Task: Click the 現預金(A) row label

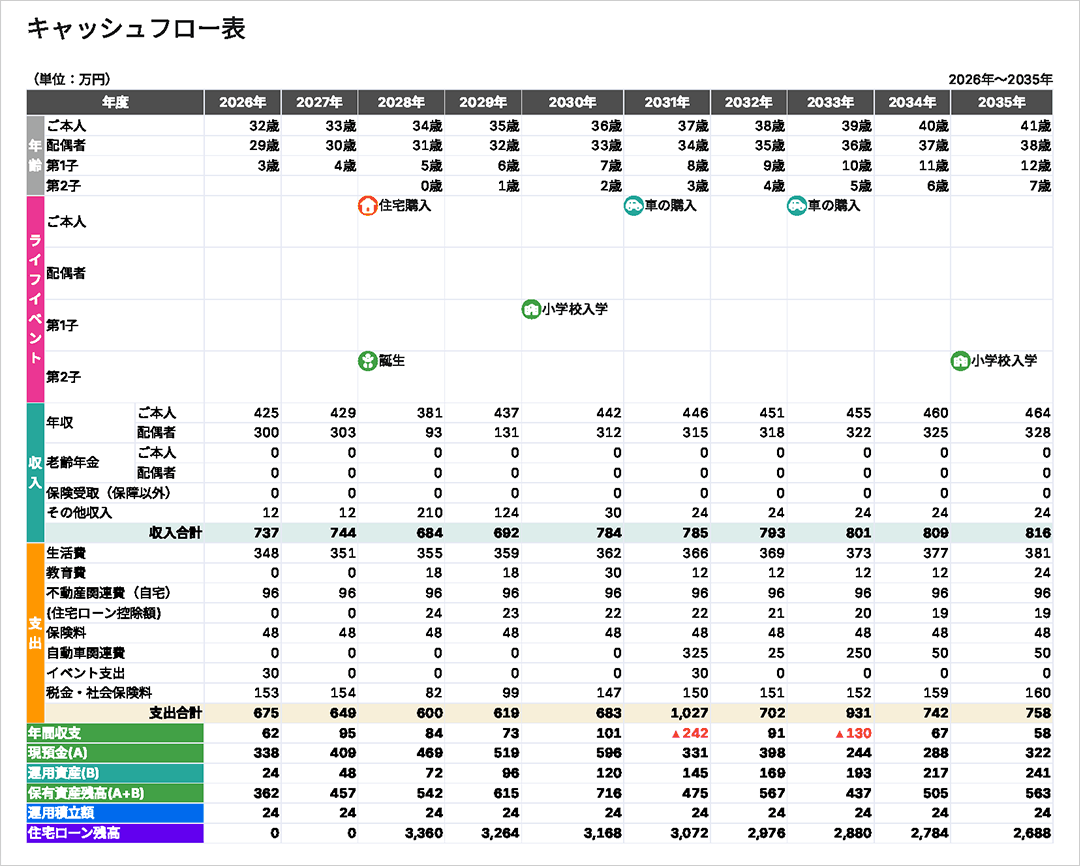Action: tap(115, 753)
